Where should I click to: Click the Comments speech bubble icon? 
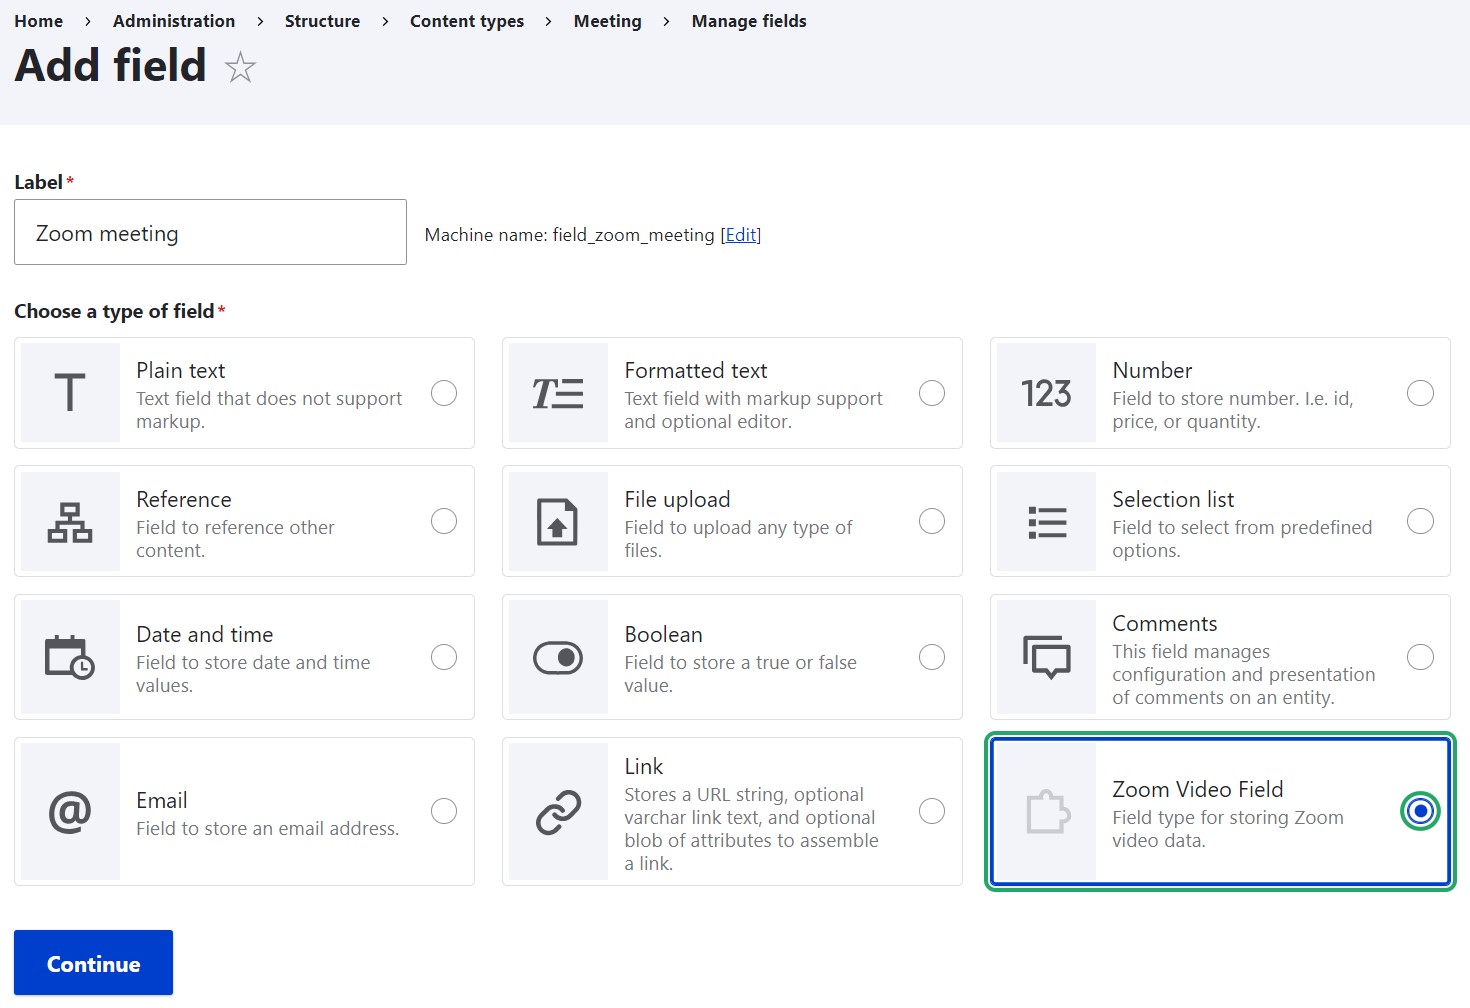1047,657
